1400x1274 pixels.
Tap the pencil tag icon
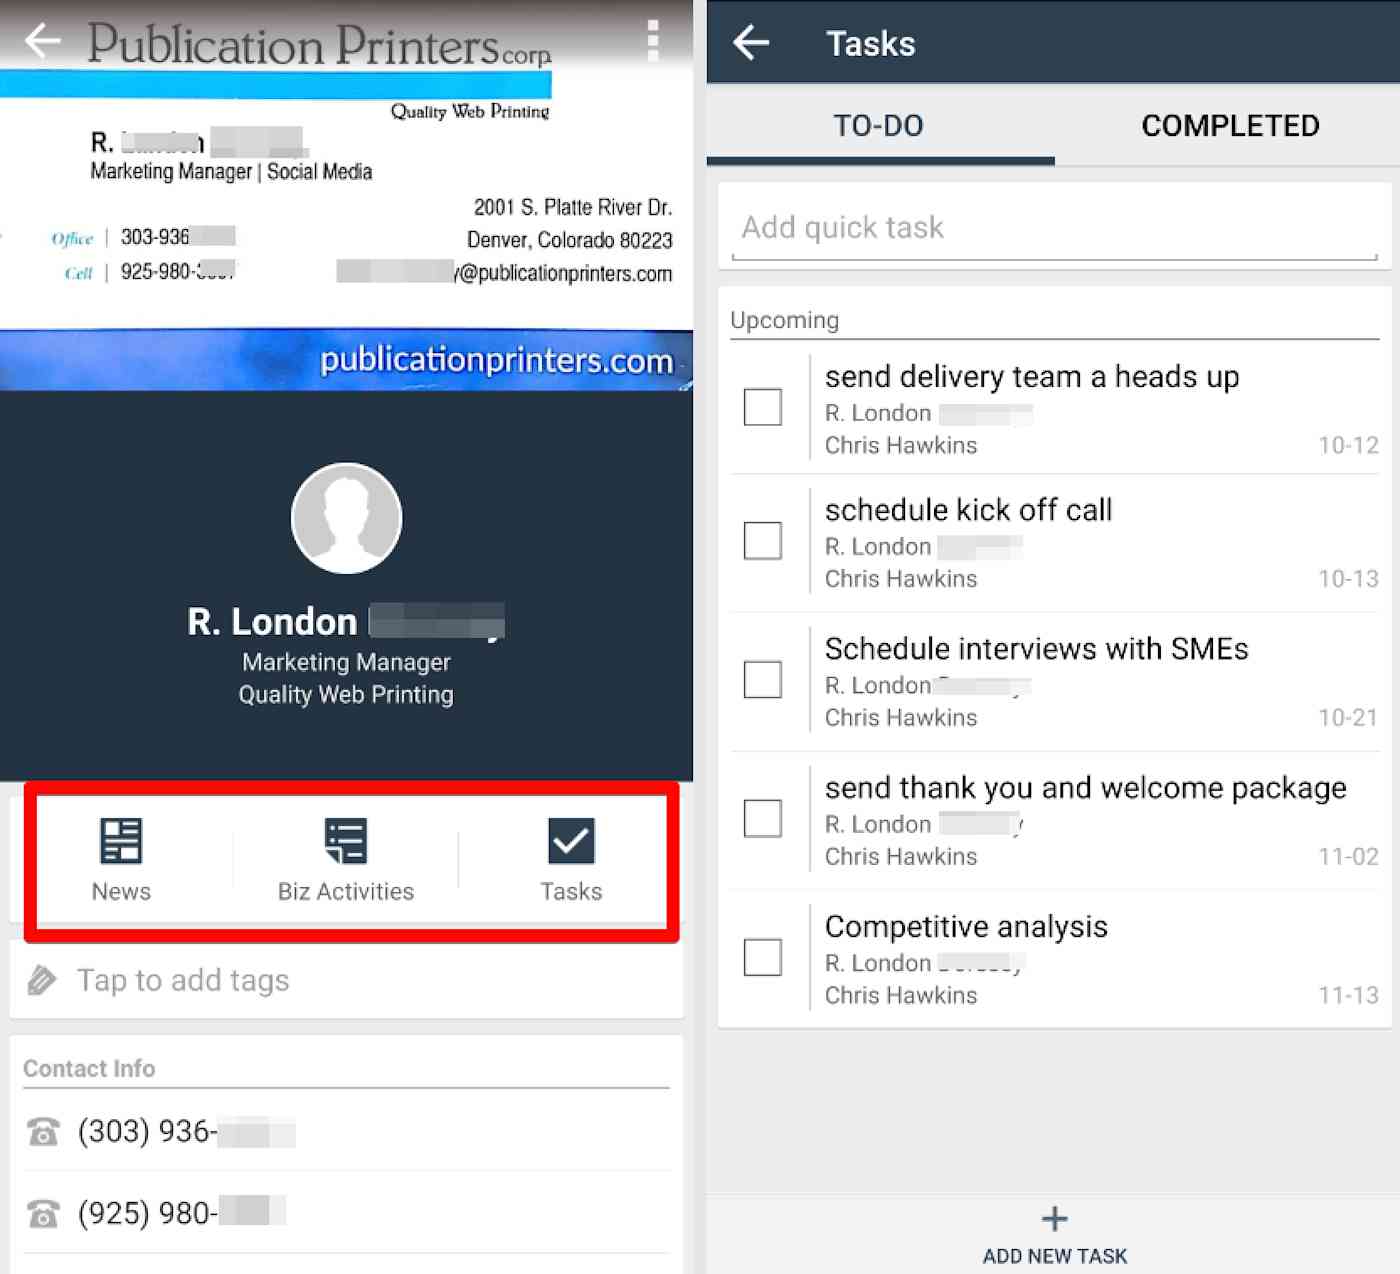[x=42, y=980]
